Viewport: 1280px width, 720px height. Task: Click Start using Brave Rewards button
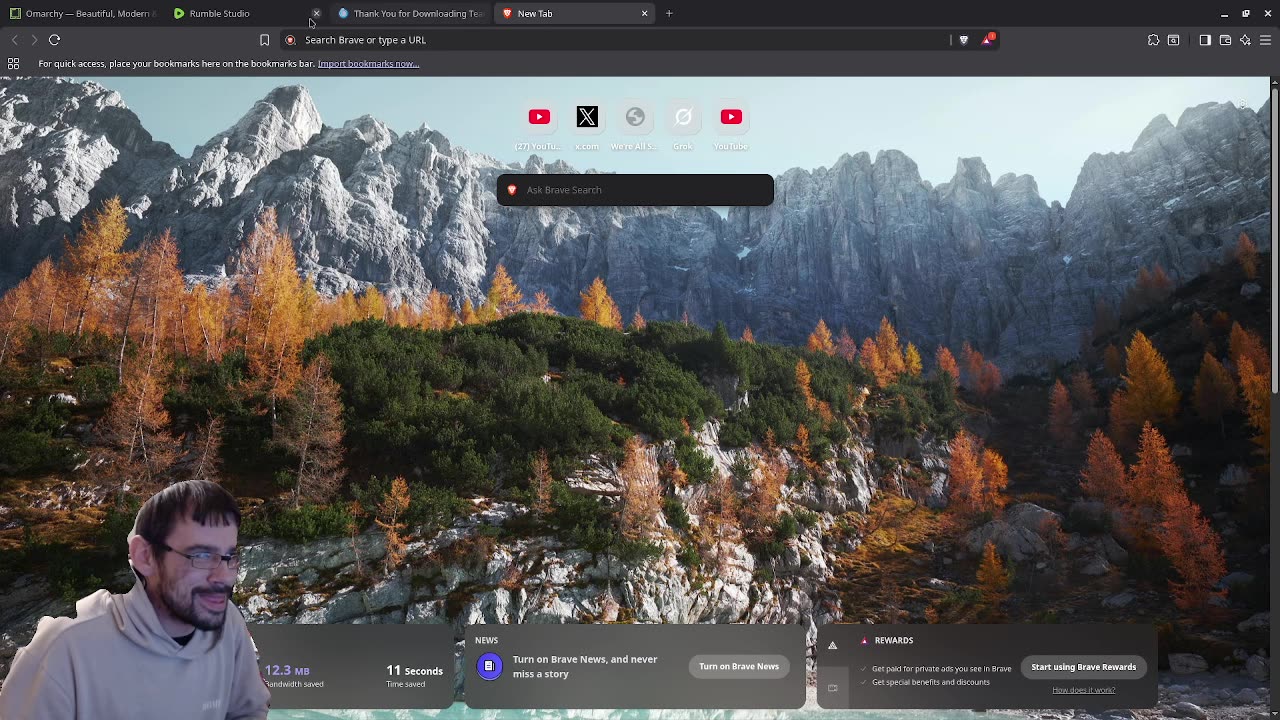coord(1084,667)
